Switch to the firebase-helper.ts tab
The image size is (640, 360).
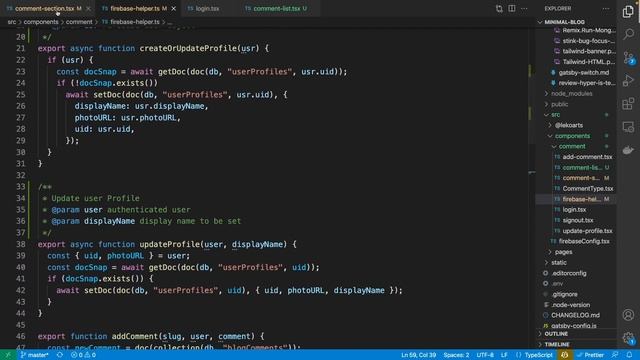[135, 8]
